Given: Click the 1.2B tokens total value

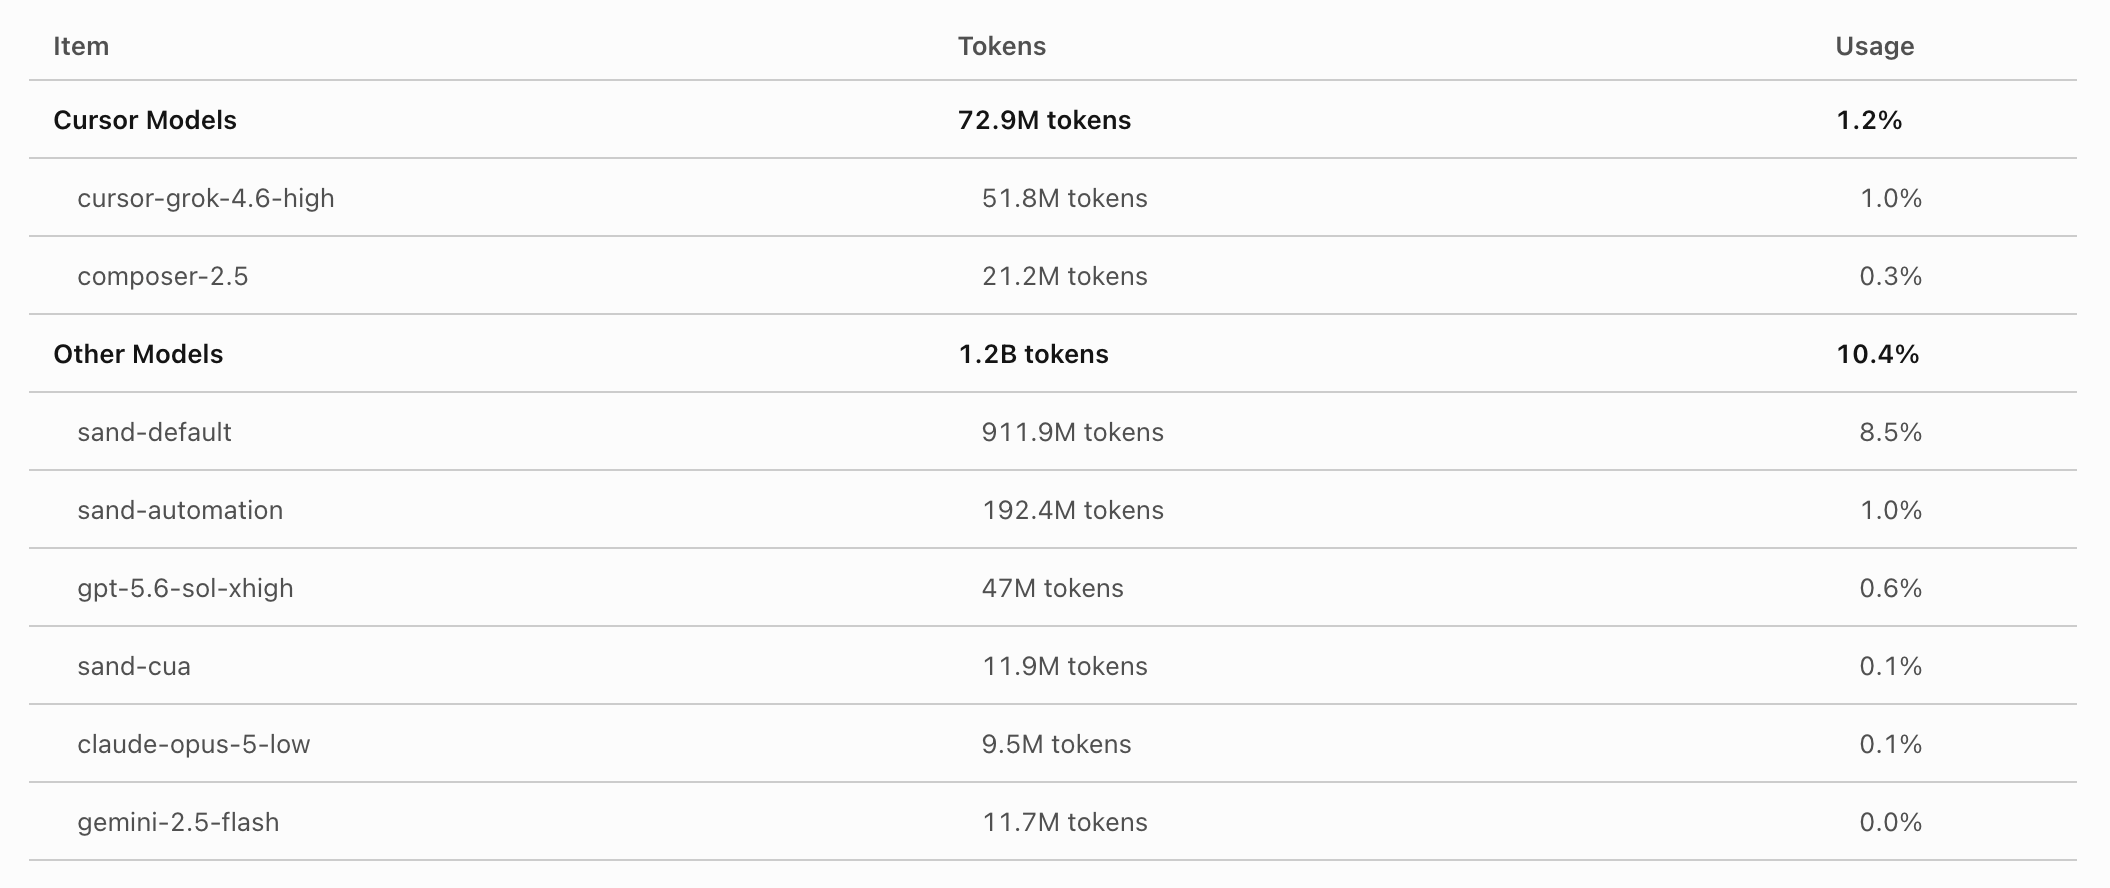Looking at the screenshot, I should click(1033, 354).
